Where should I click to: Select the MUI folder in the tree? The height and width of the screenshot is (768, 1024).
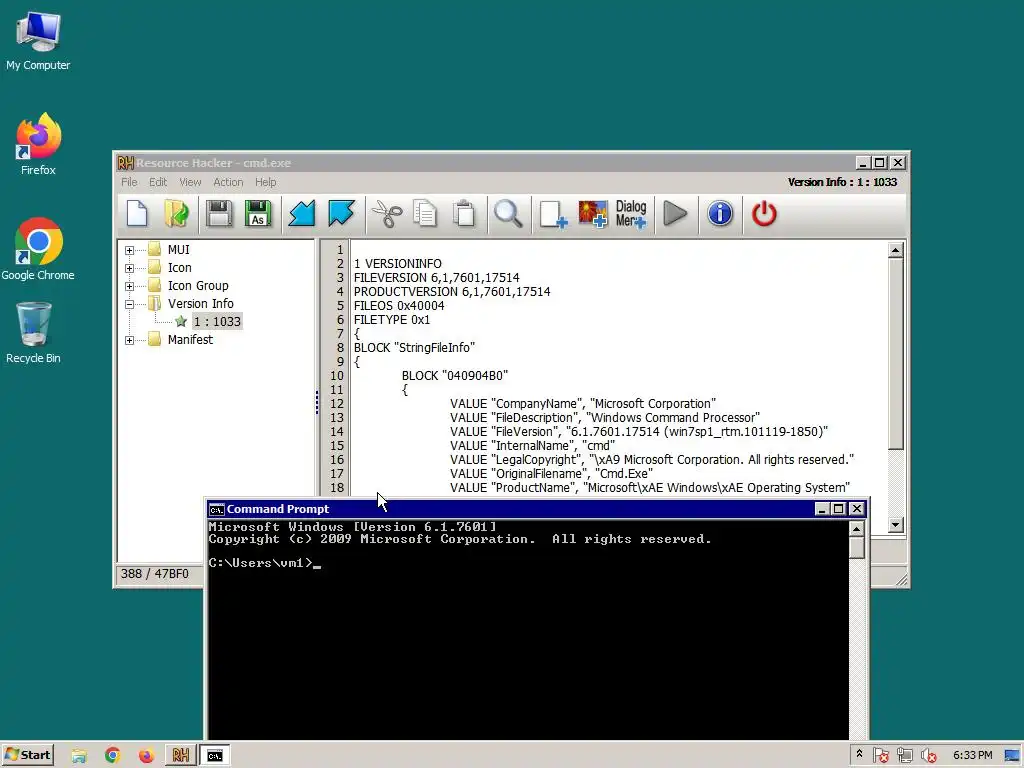click(x=178, y=249)
